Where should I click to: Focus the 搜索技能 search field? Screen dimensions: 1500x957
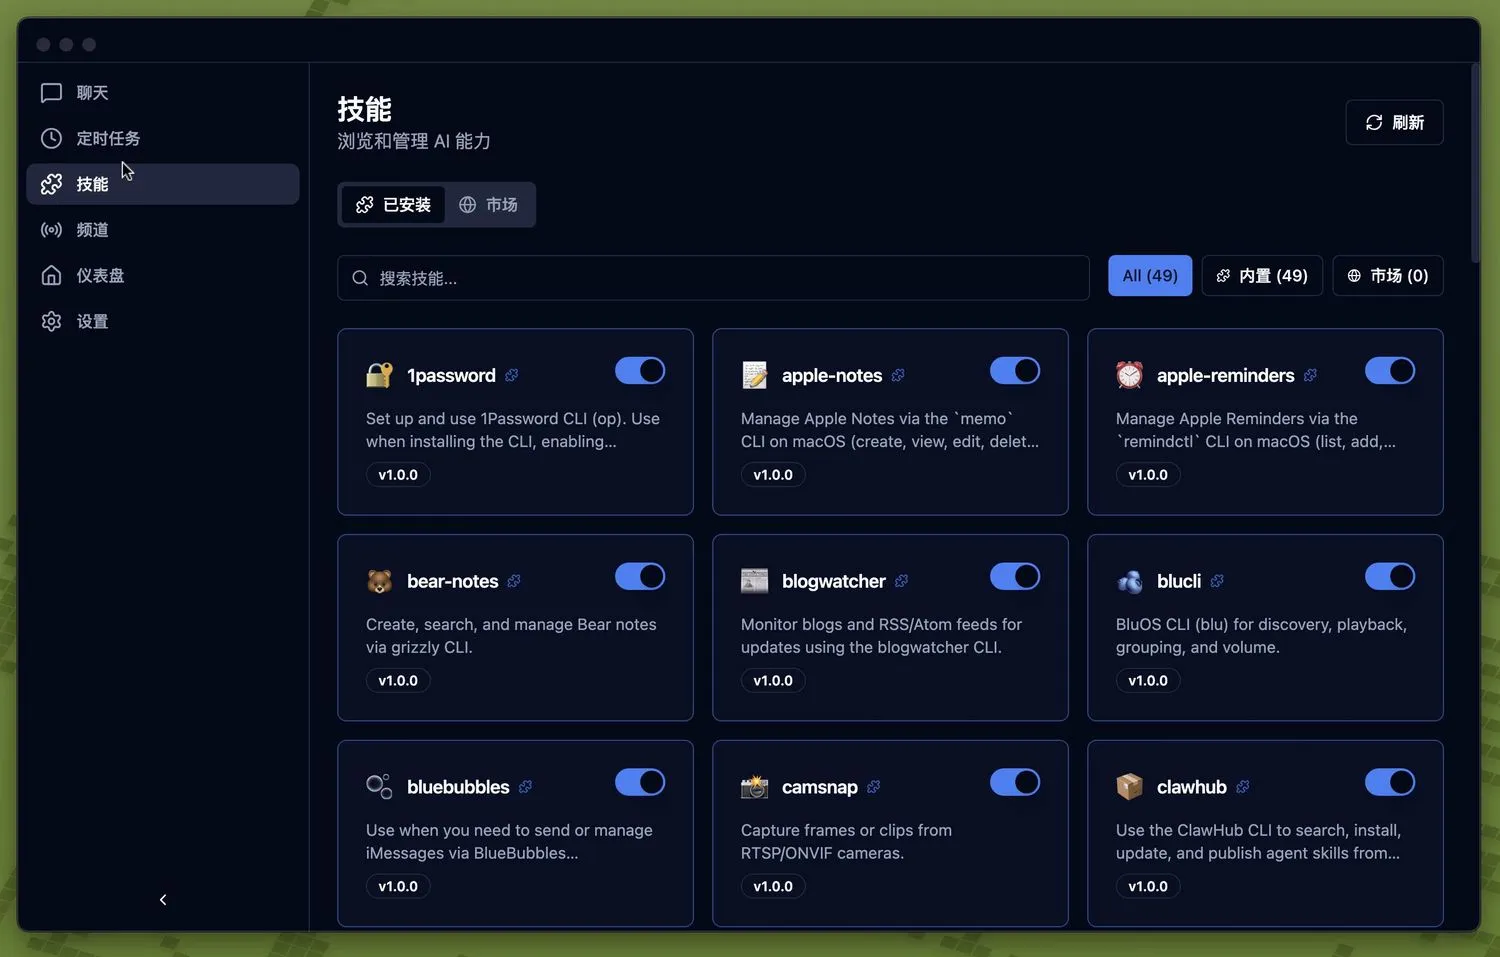click(x=713, y=278)
